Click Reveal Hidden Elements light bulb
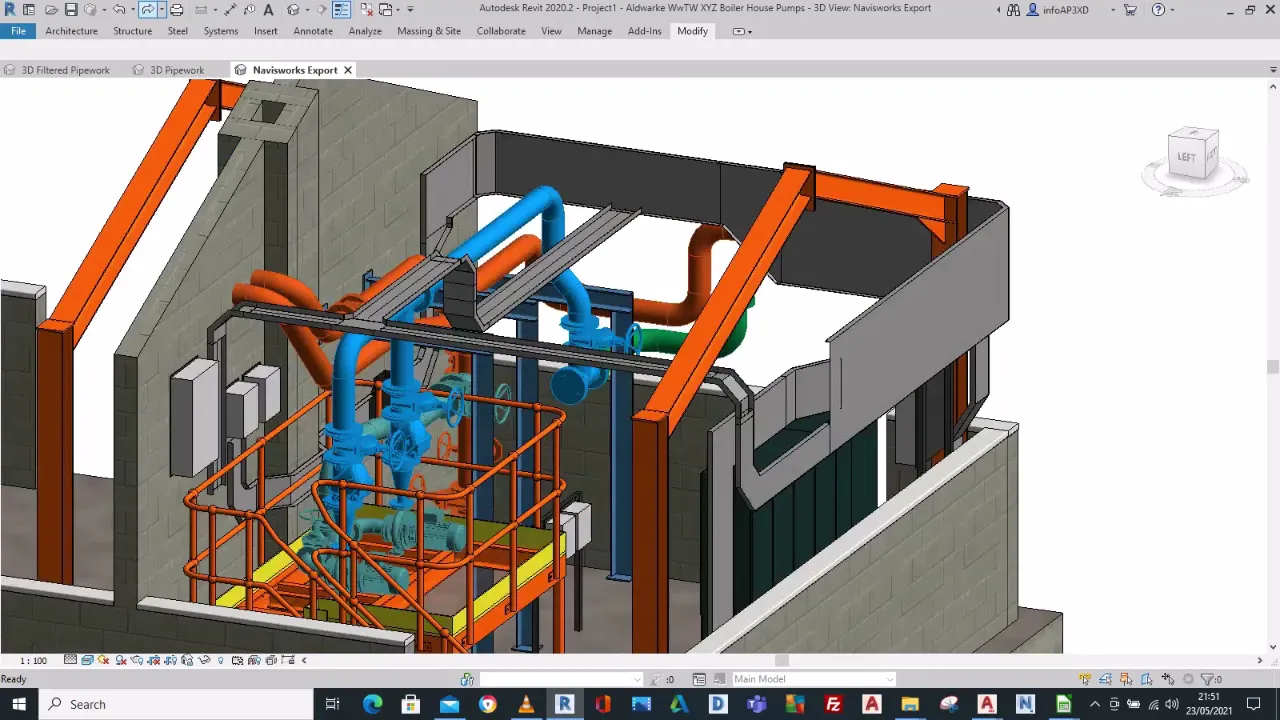1280x720 pixels. (220, 660)
